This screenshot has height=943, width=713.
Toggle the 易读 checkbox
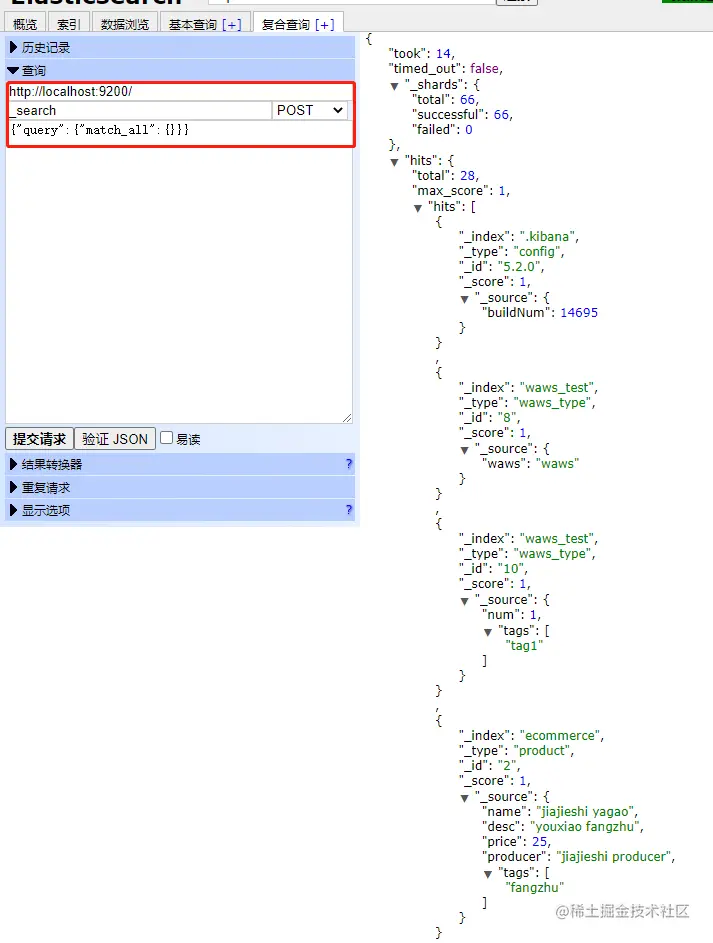click(167, 438)
